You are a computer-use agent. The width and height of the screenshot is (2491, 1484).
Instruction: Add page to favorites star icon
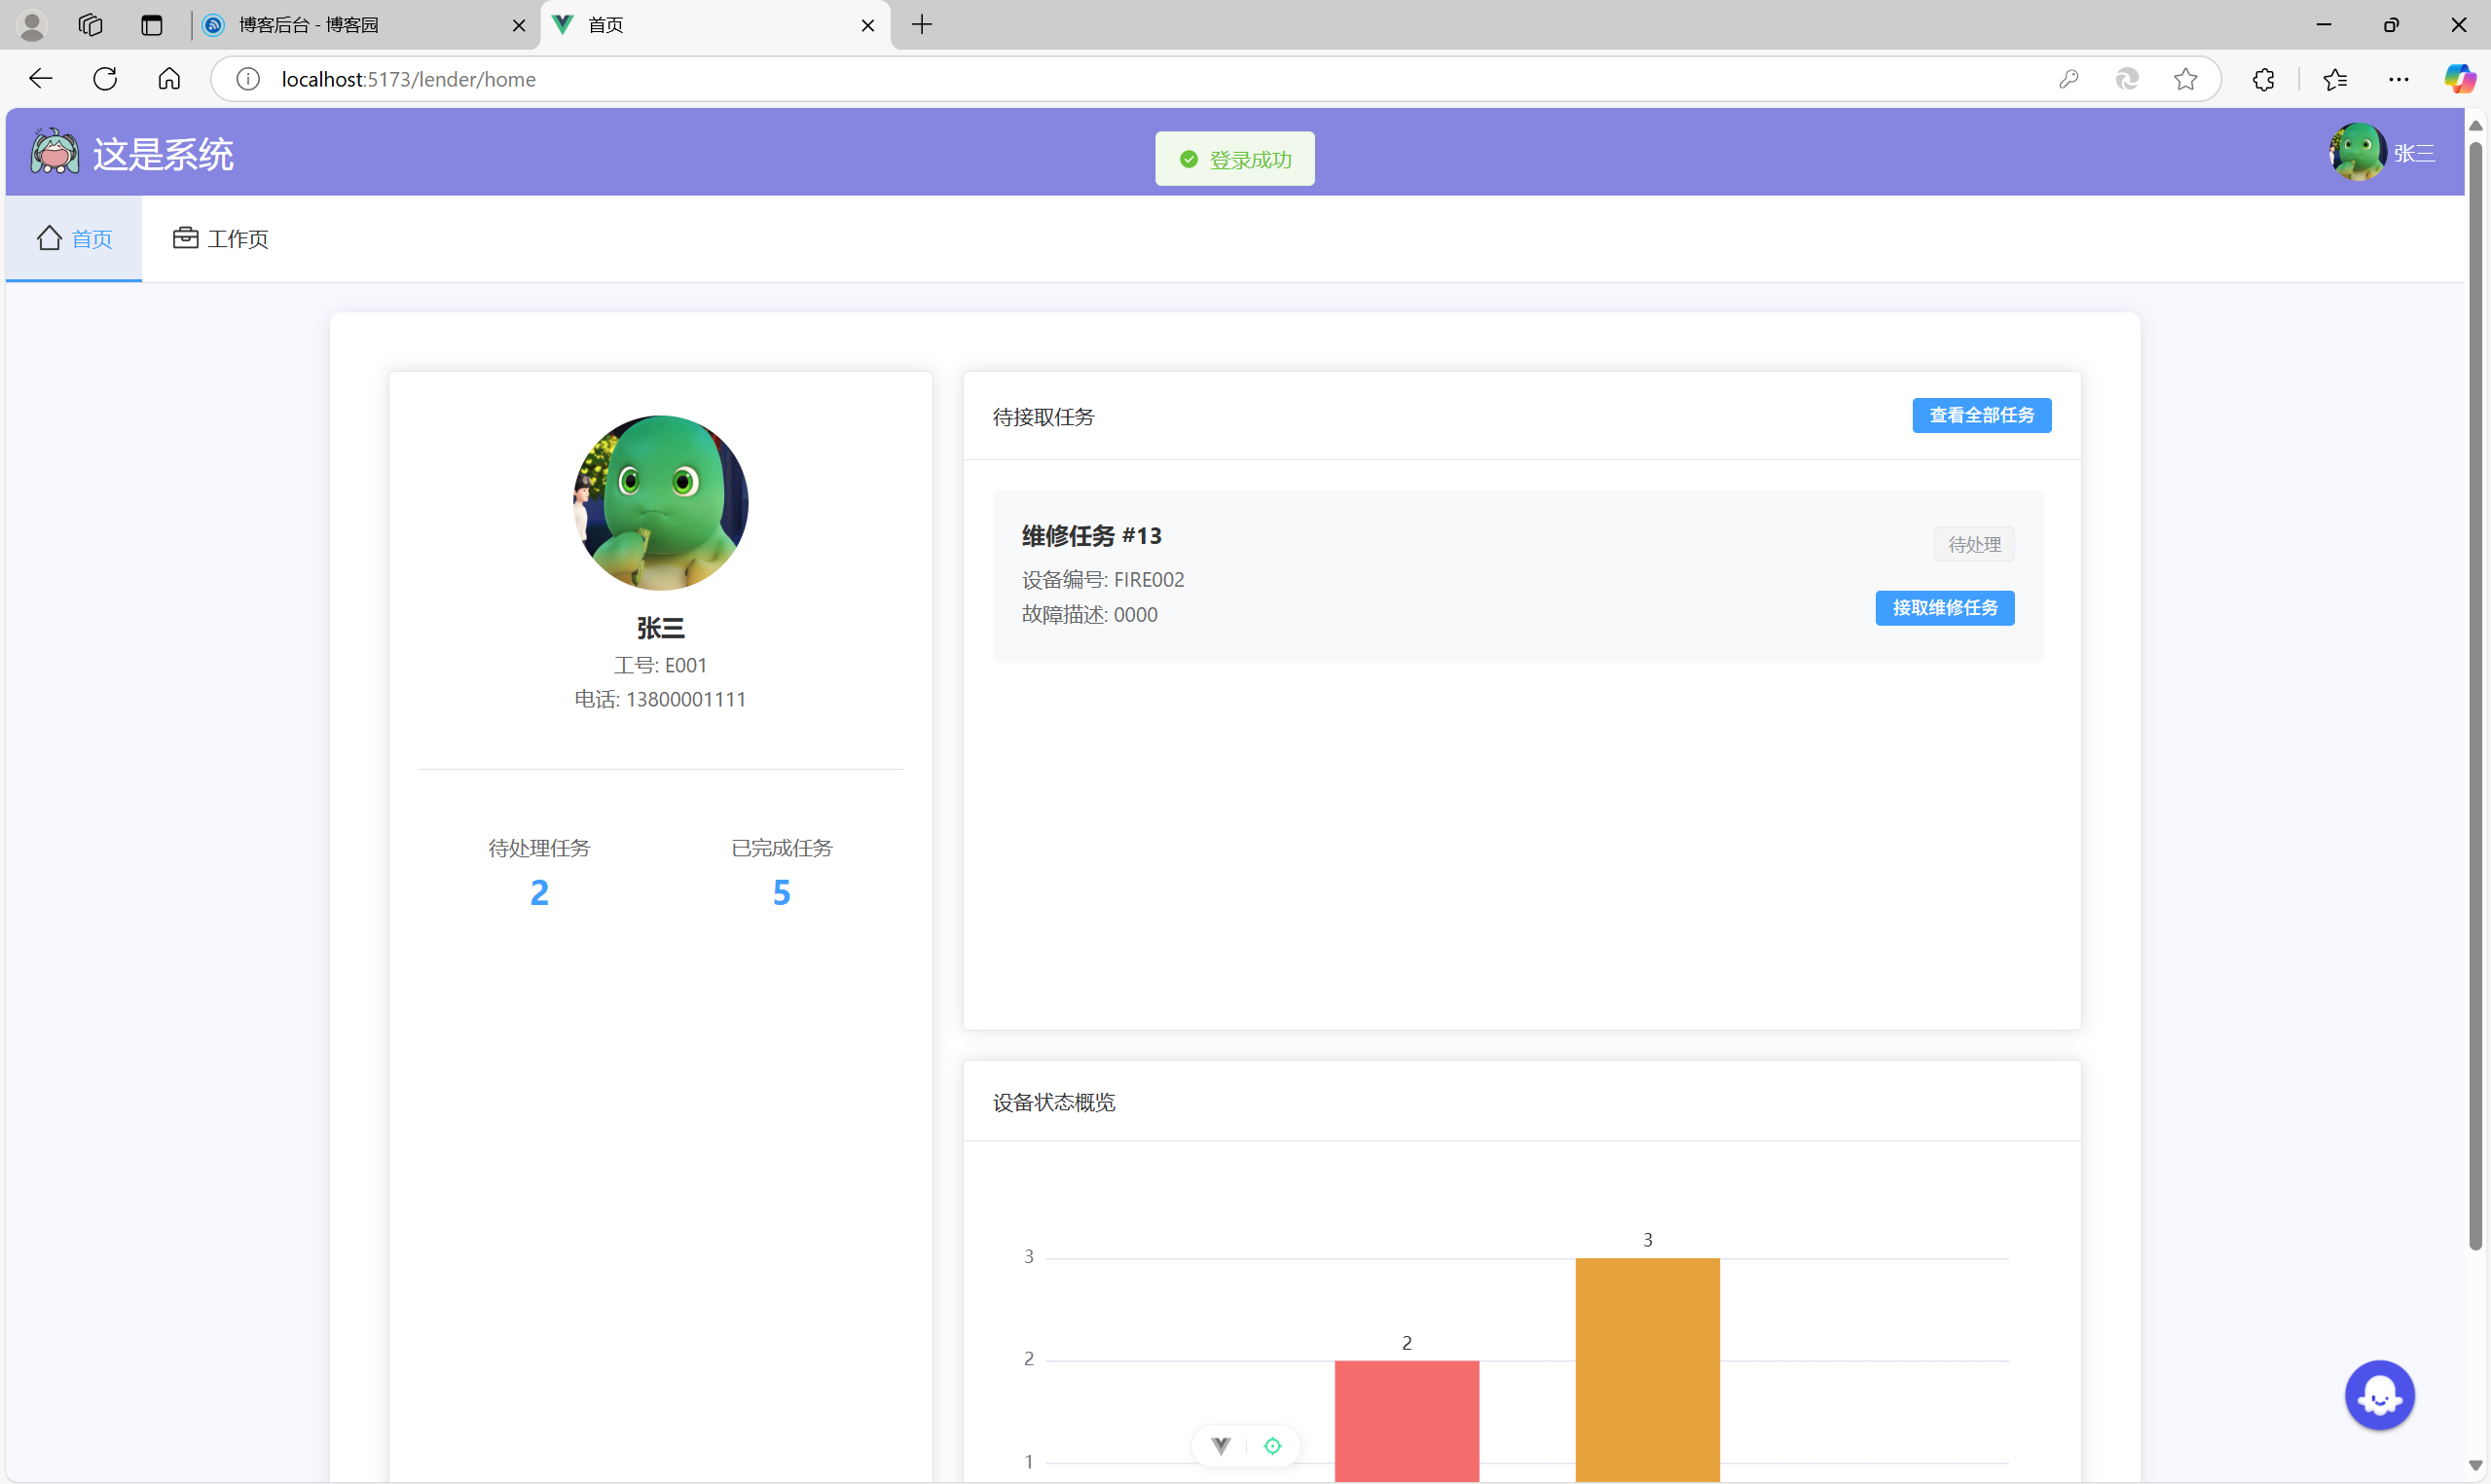(2185, 79)
